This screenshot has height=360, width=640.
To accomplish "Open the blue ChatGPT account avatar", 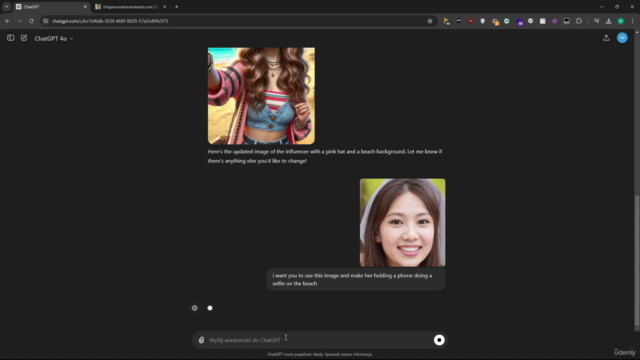I will point(622,38).
